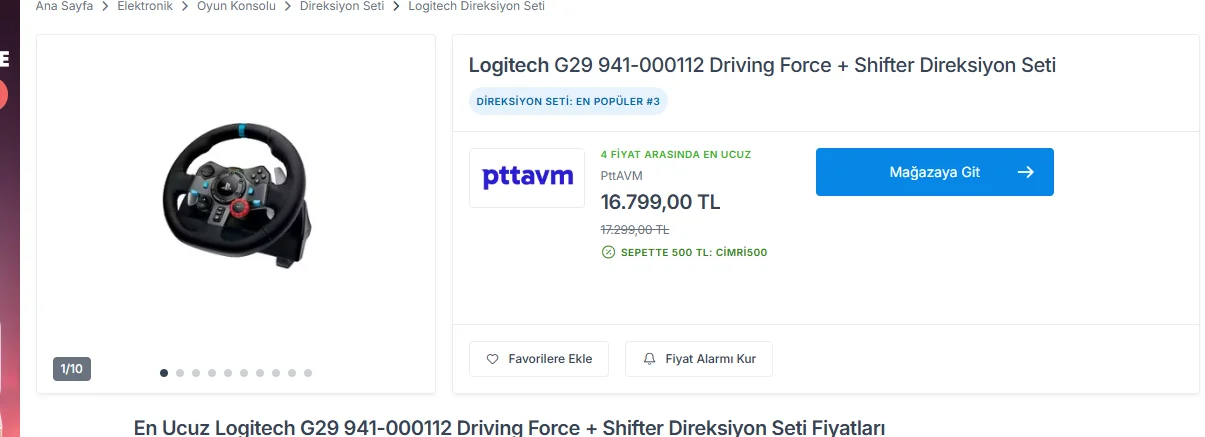Click the En Popüler #3 badge
Screen dimensions: 1205x437
click(568, 101)
